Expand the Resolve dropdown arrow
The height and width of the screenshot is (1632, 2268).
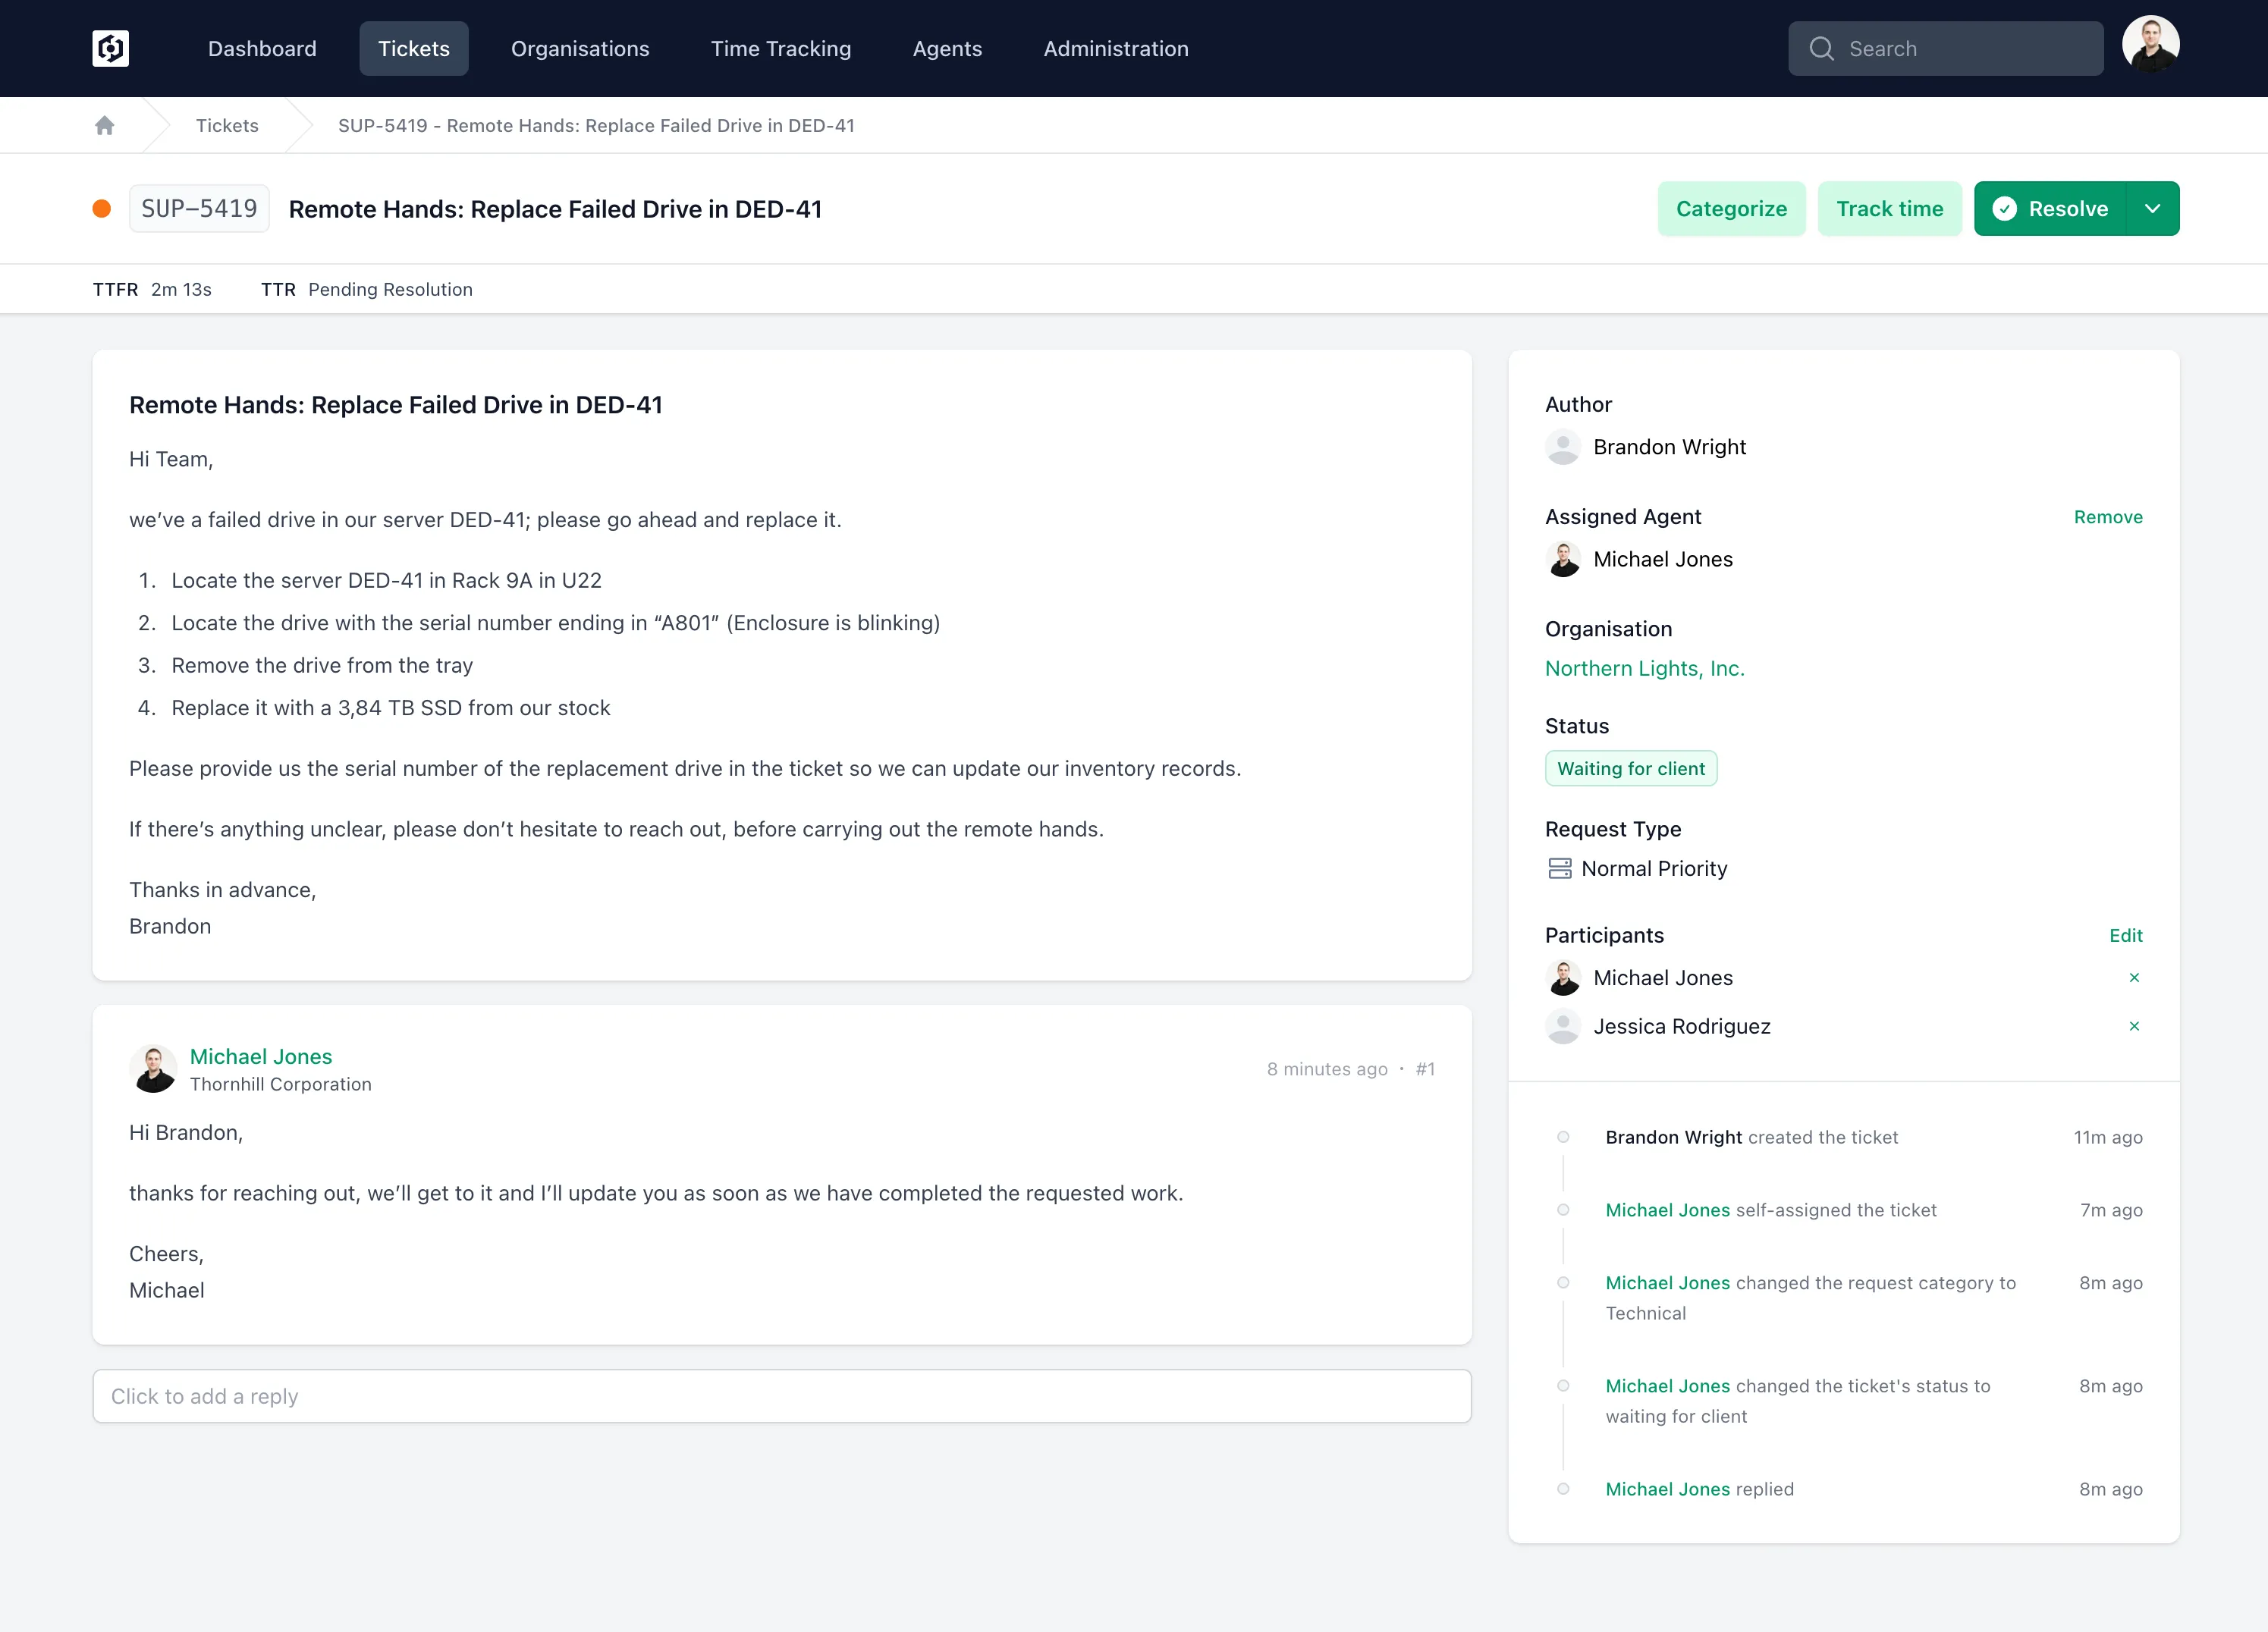click(2152, 208)
